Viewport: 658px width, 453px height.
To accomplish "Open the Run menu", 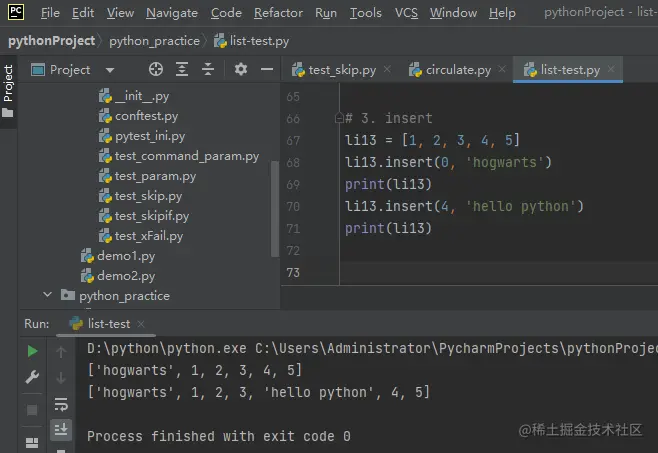I will [326, 13].
